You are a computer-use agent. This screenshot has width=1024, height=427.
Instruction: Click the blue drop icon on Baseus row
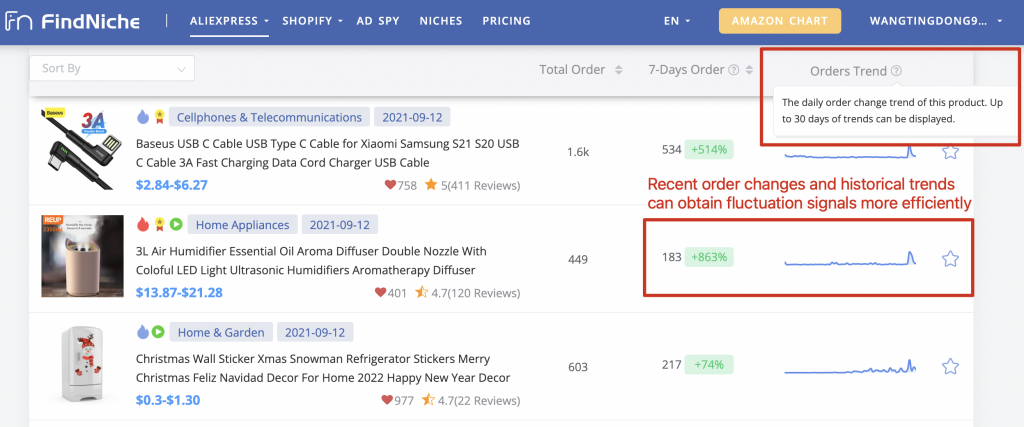click(143, 118)
